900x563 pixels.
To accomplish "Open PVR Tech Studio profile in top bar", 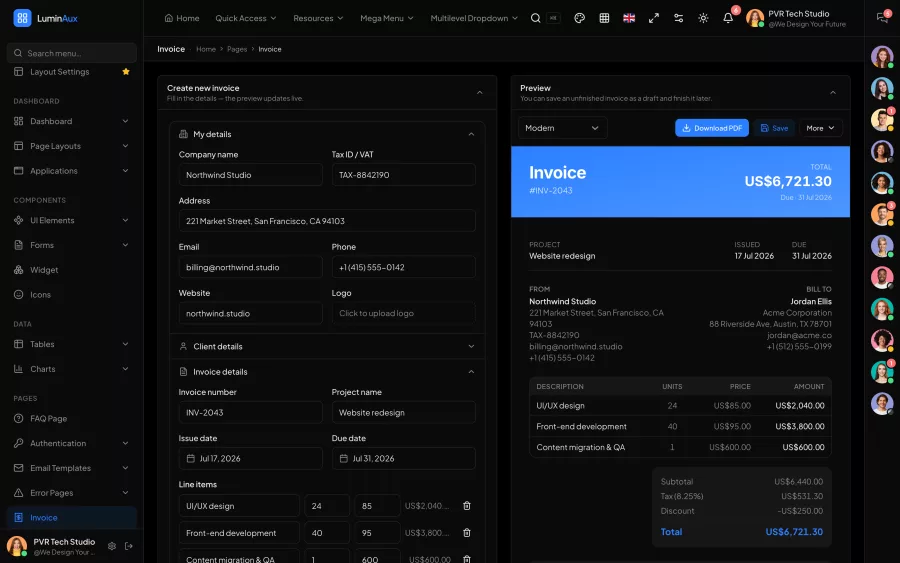I will click(x=796, y=18).
